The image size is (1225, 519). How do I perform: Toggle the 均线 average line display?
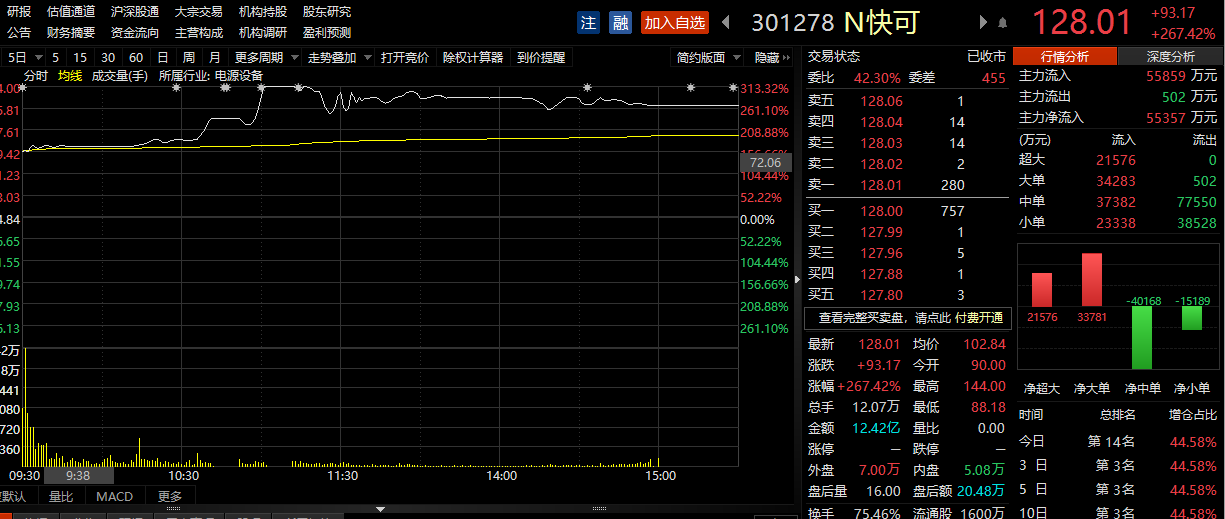pos(70,75)
